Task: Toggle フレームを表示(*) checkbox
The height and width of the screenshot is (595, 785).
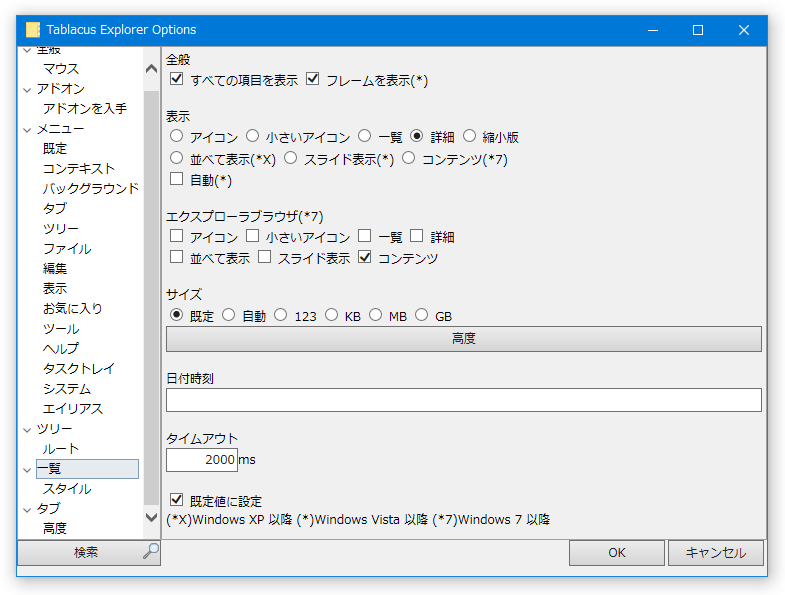Action: point(312,79)
